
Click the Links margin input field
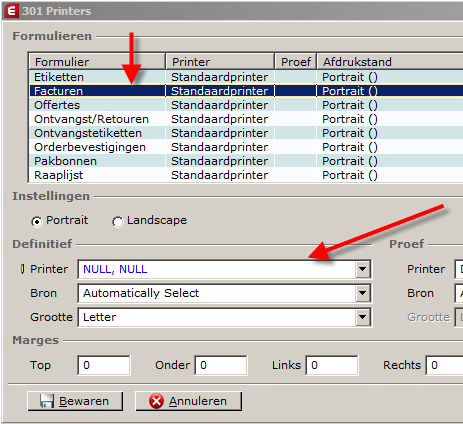332,365
